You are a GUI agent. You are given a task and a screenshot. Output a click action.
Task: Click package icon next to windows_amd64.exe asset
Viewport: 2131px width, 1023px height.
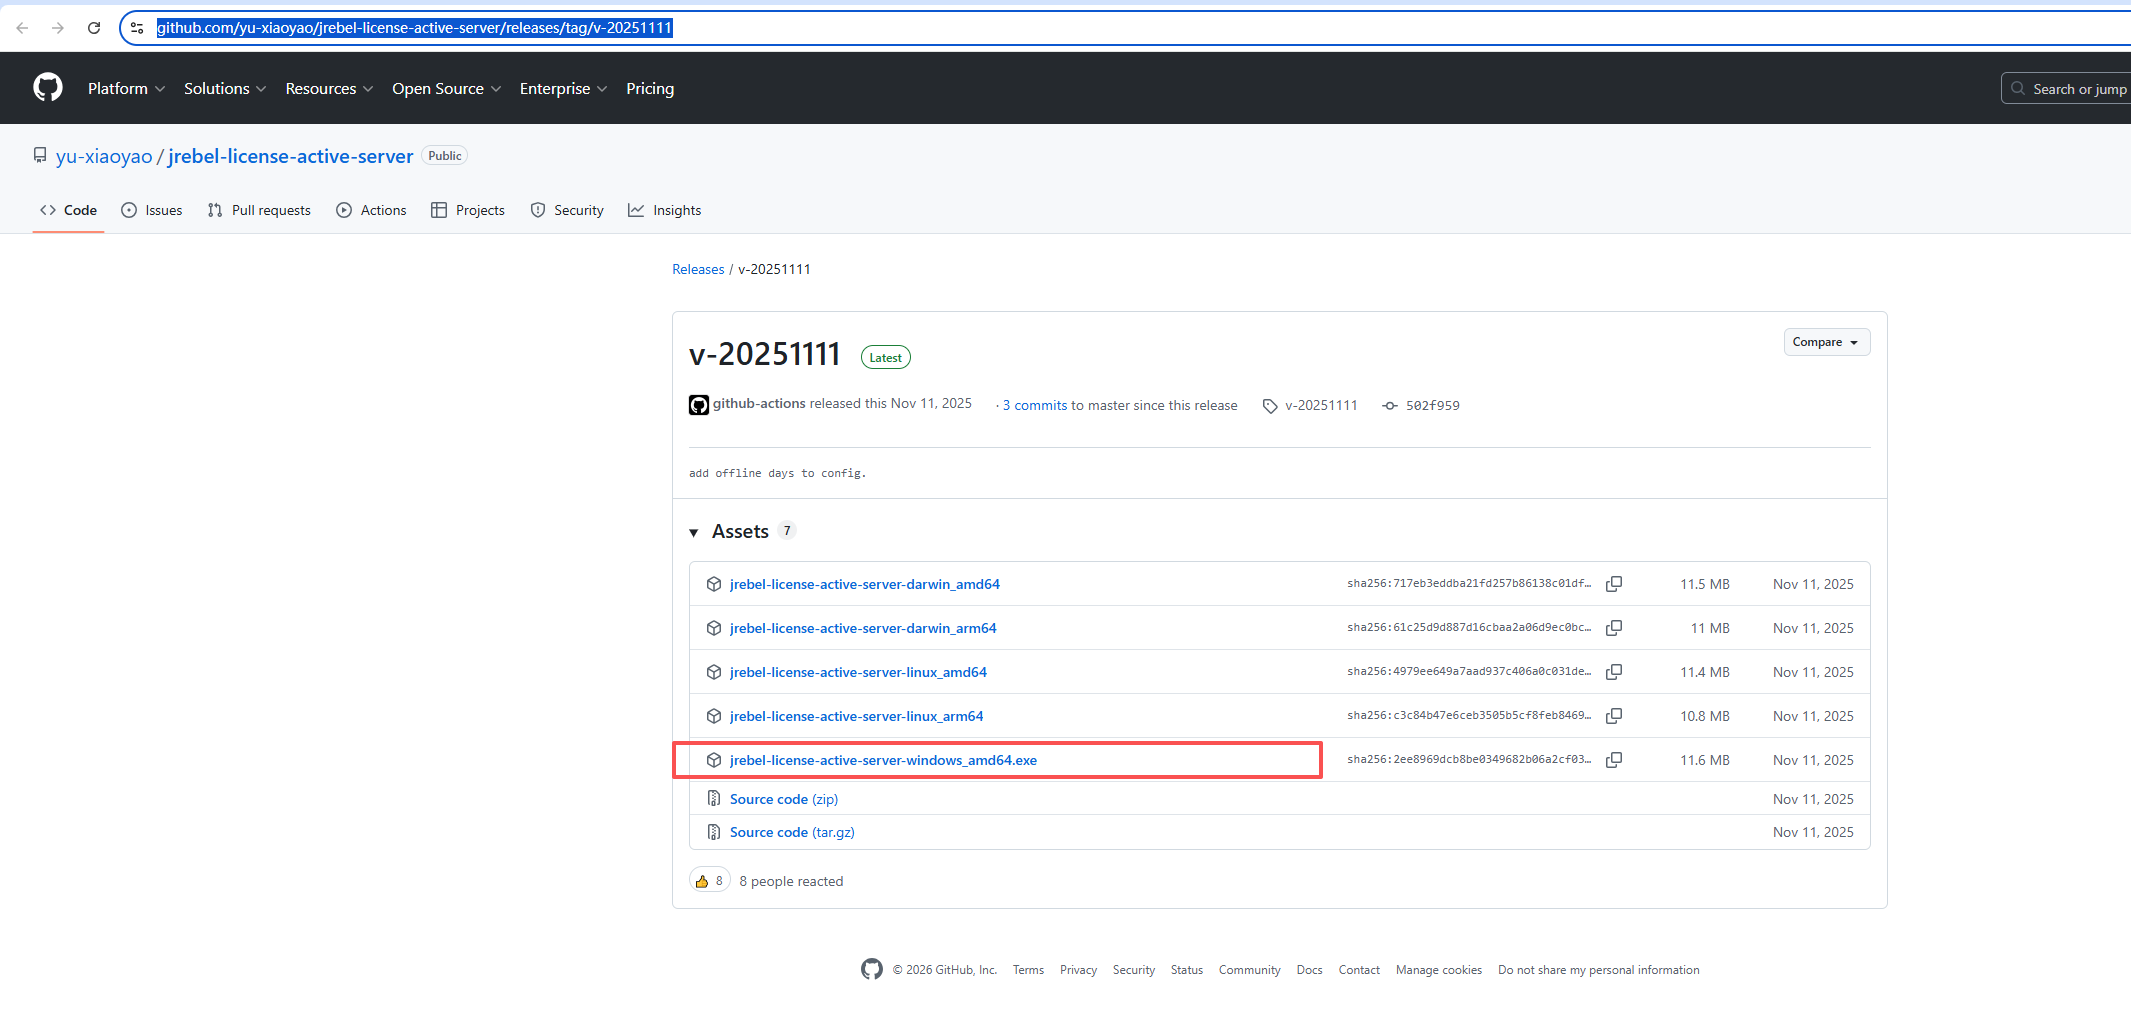click(714, 760)
